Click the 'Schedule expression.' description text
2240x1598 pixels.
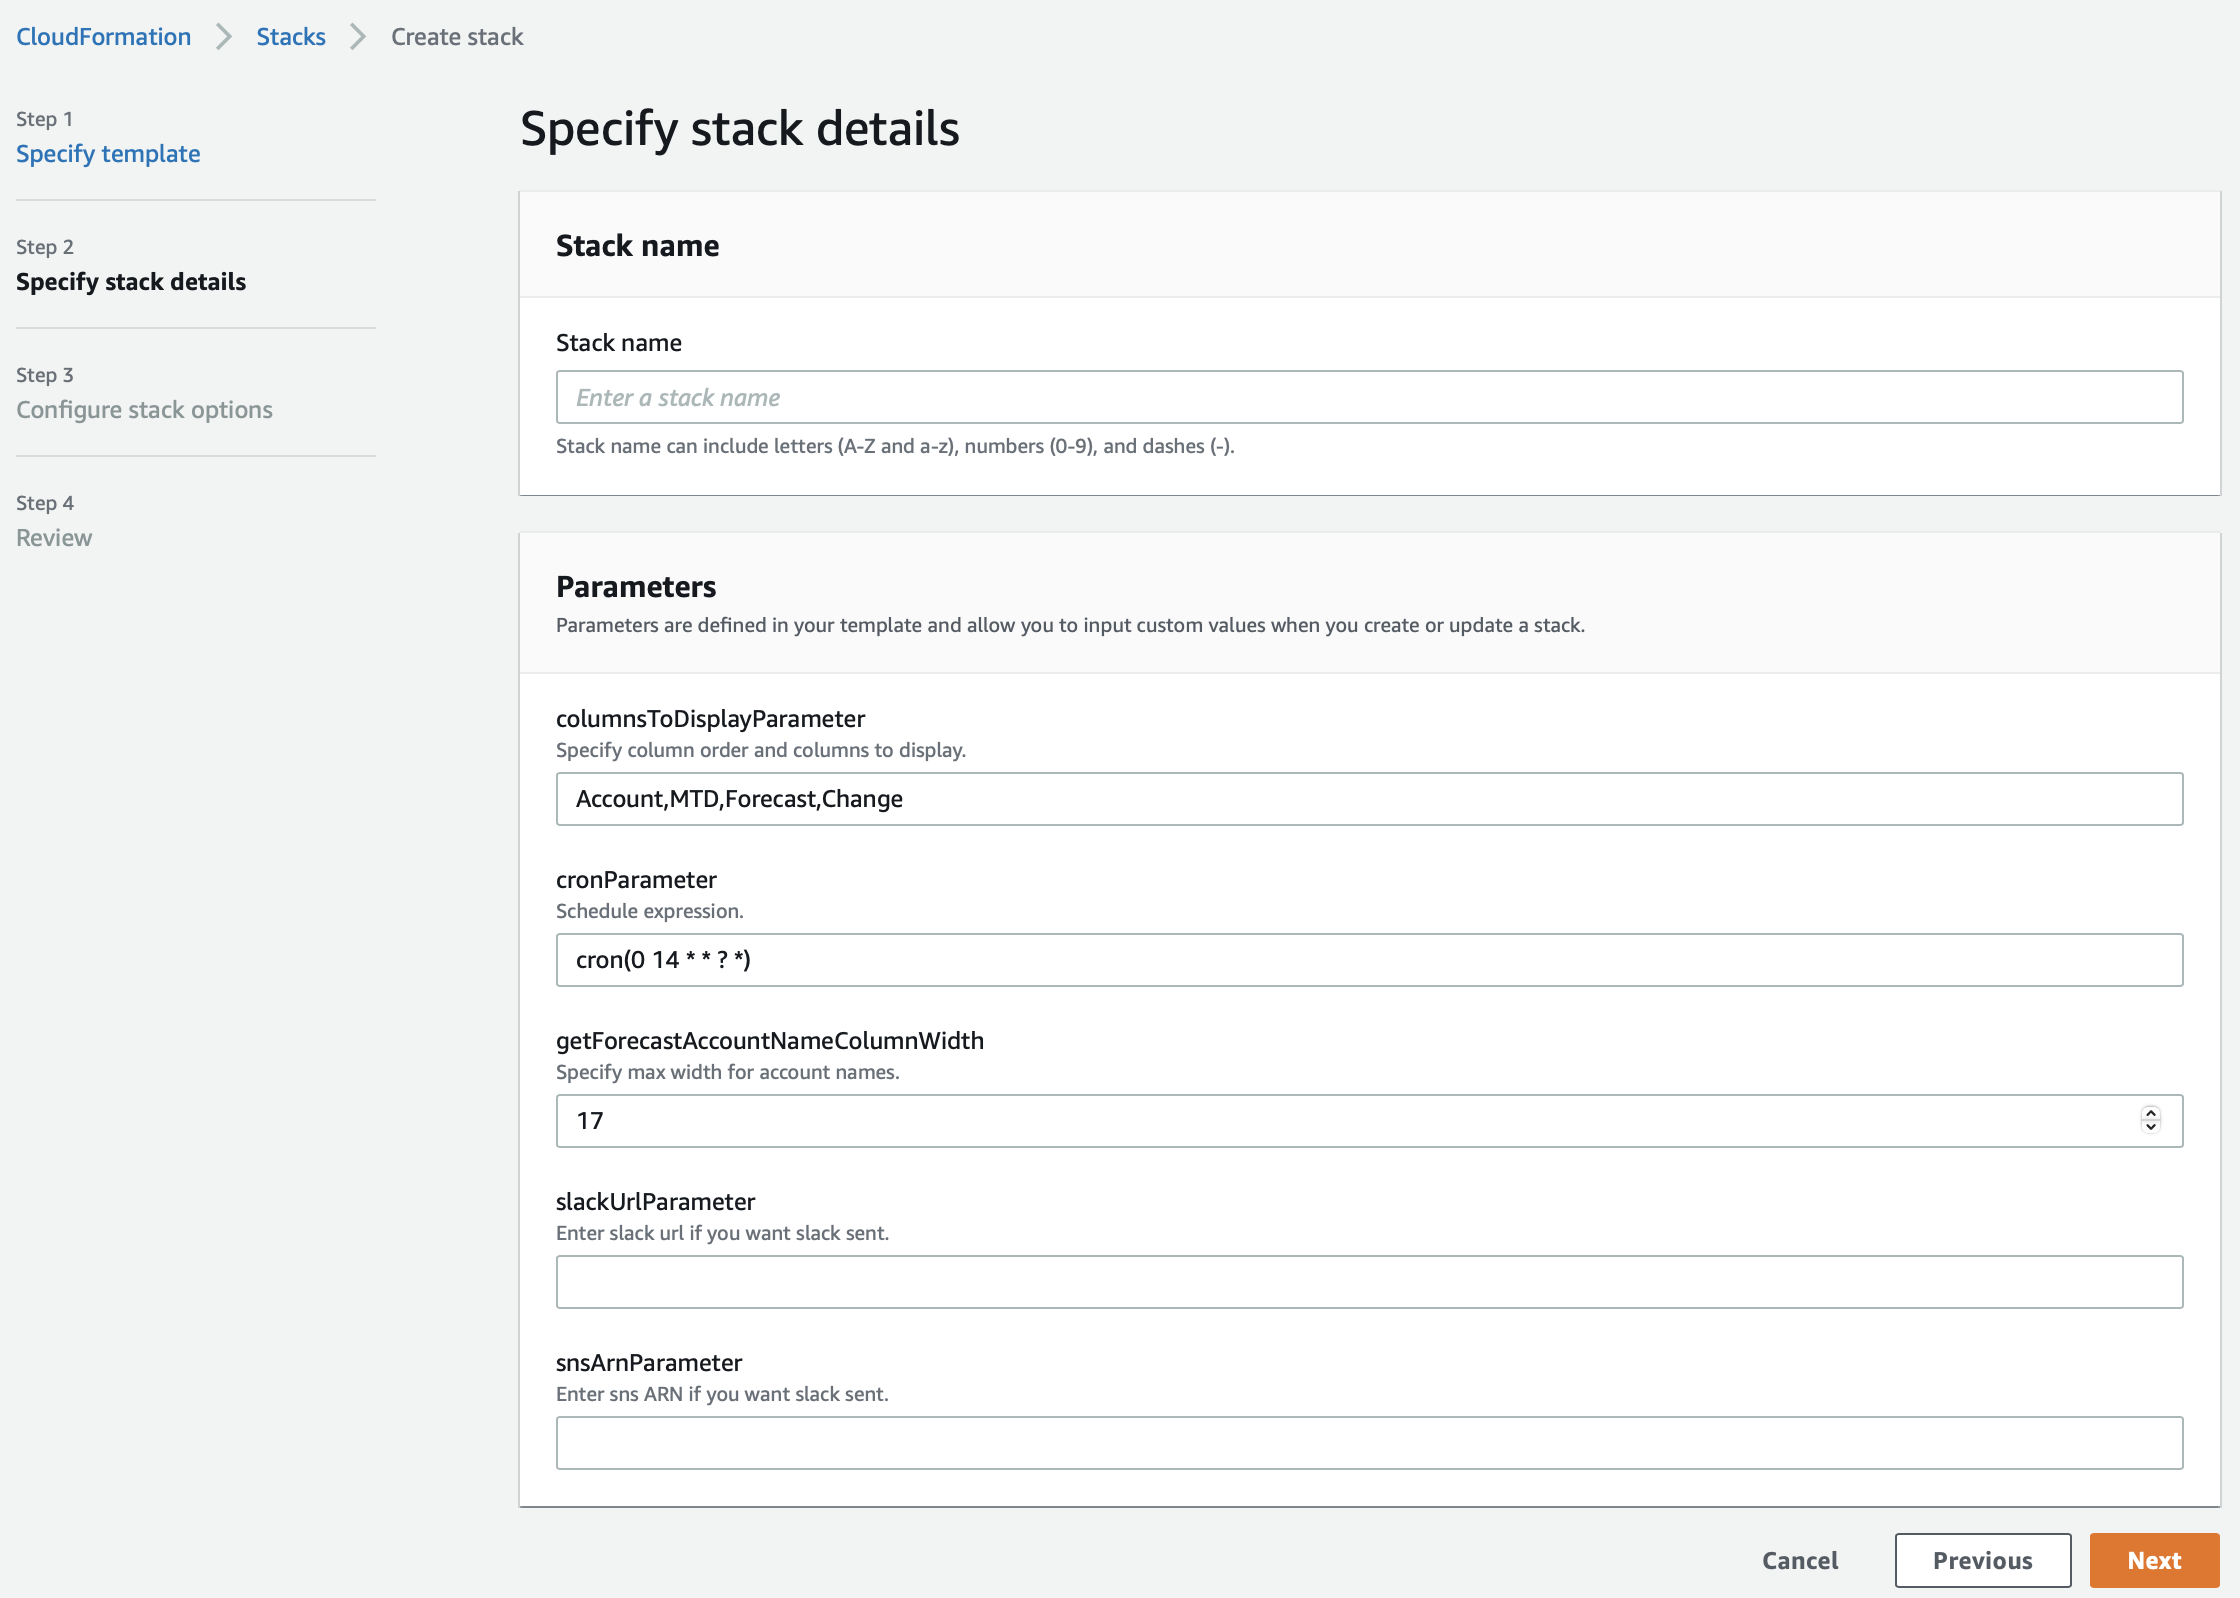650,911
